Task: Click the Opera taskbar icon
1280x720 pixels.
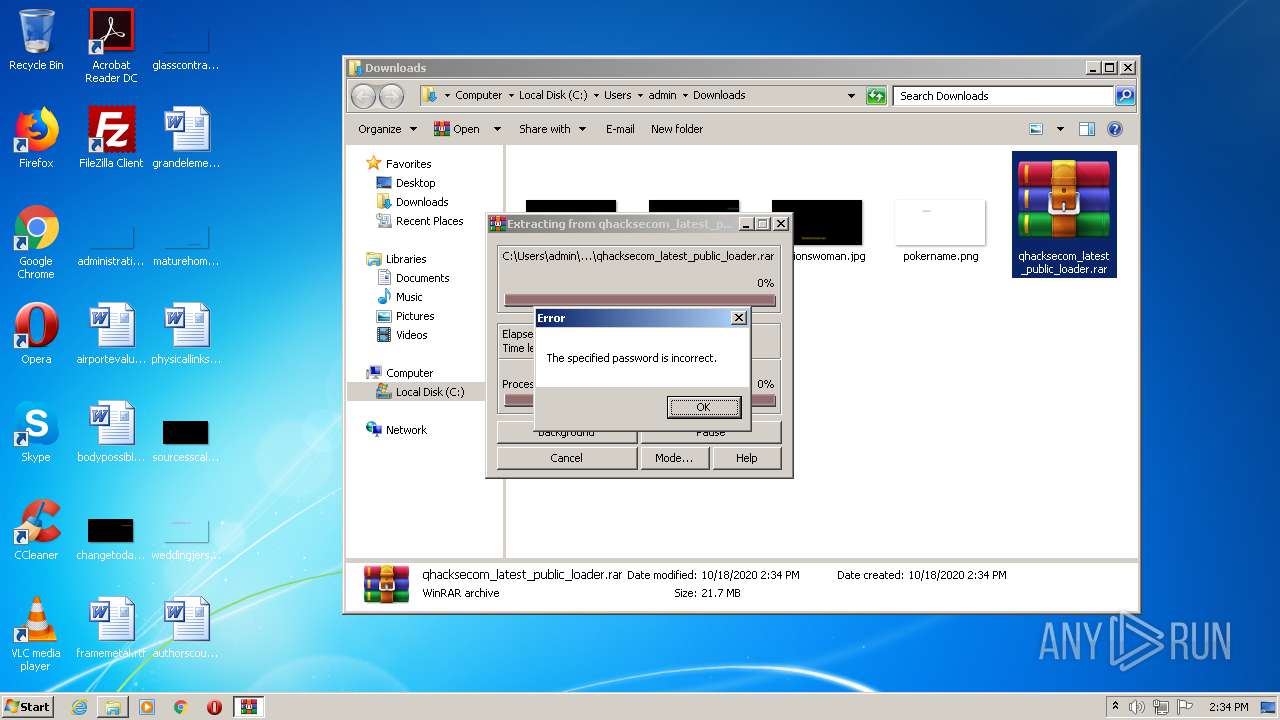Action: pos(214,707)
